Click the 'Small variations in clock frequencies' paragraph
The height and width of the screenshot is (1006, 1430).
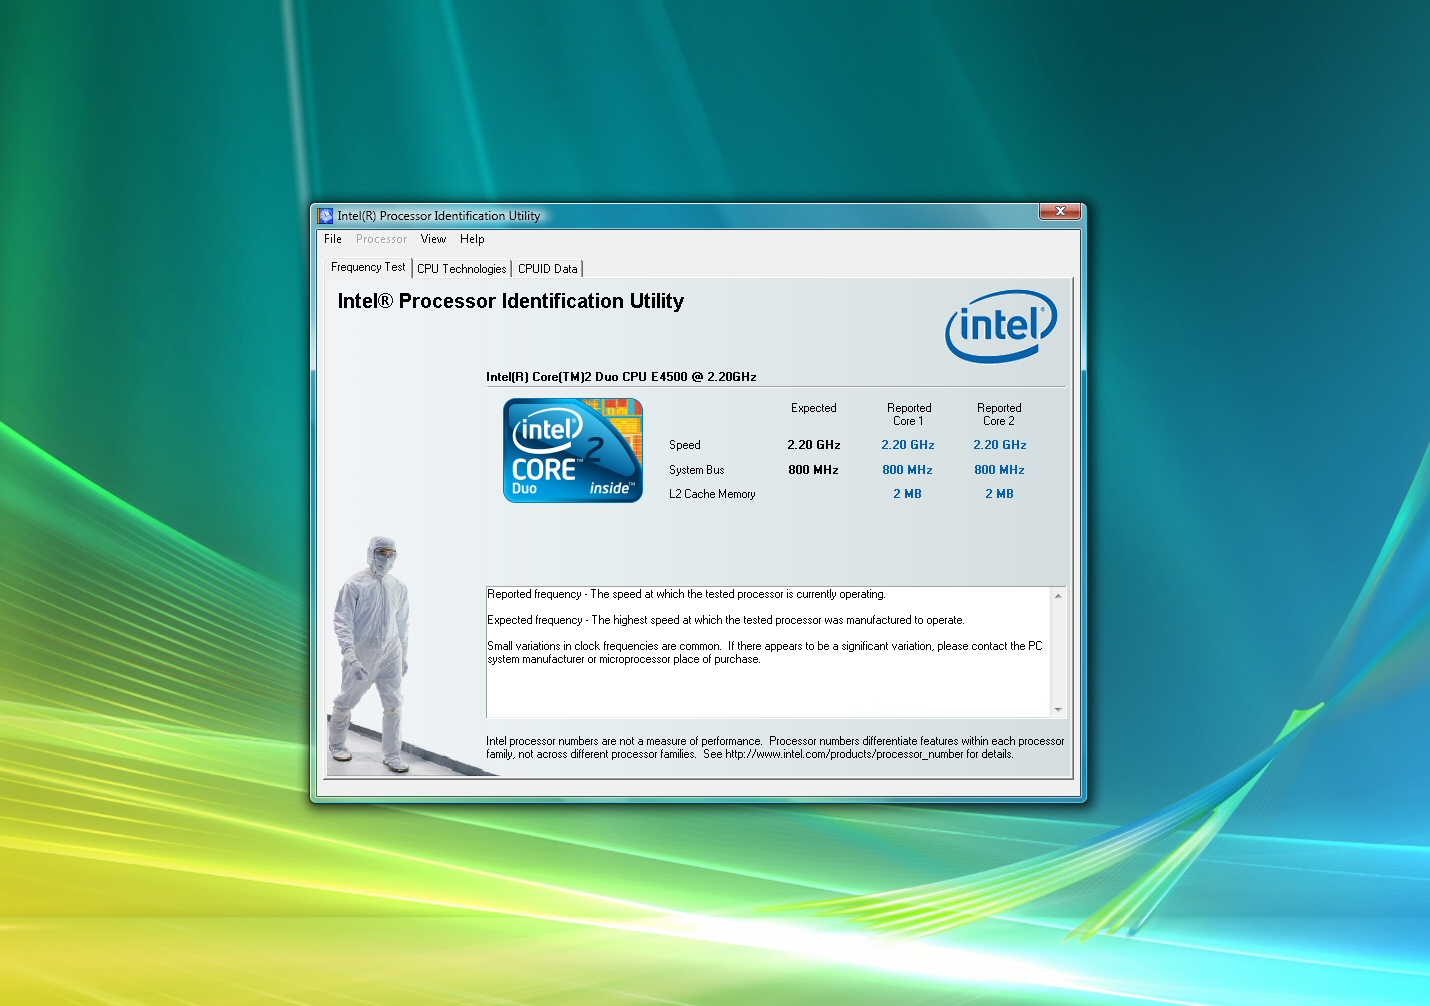click(765, 653)
